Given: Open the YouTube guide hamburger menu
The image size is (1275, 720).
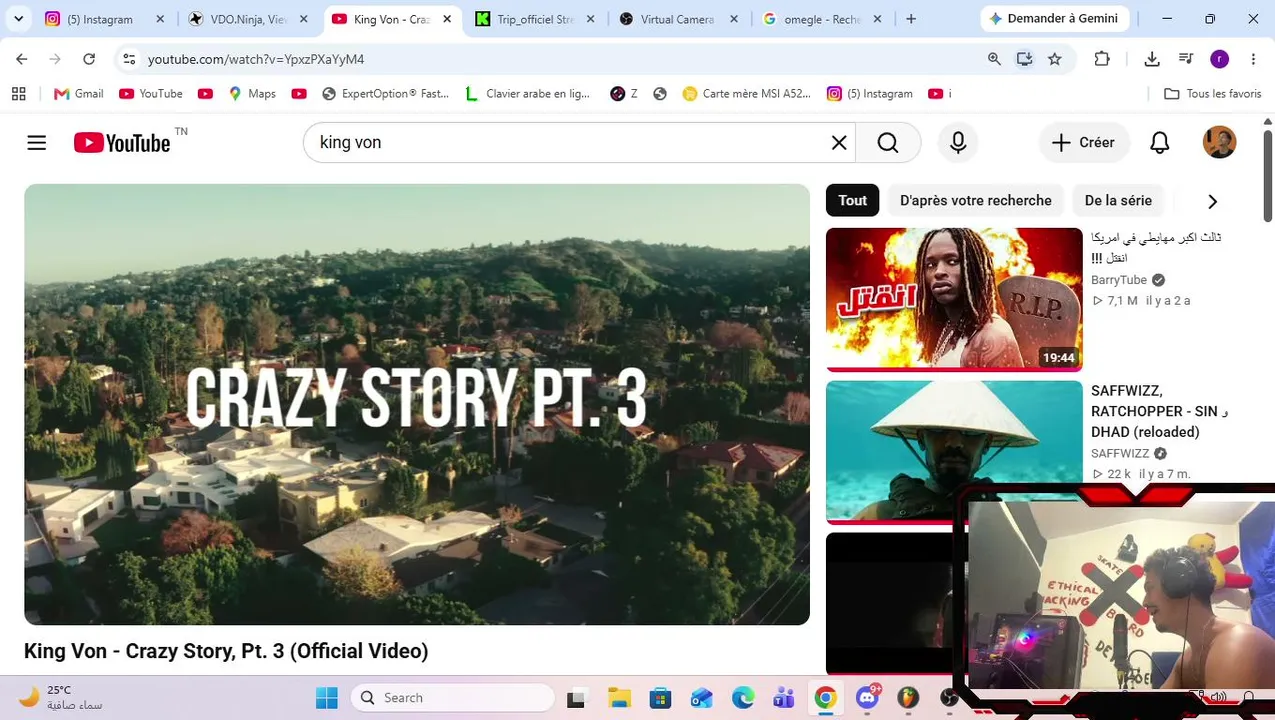Looking at the screenshot, I should (x=37, y=143).
